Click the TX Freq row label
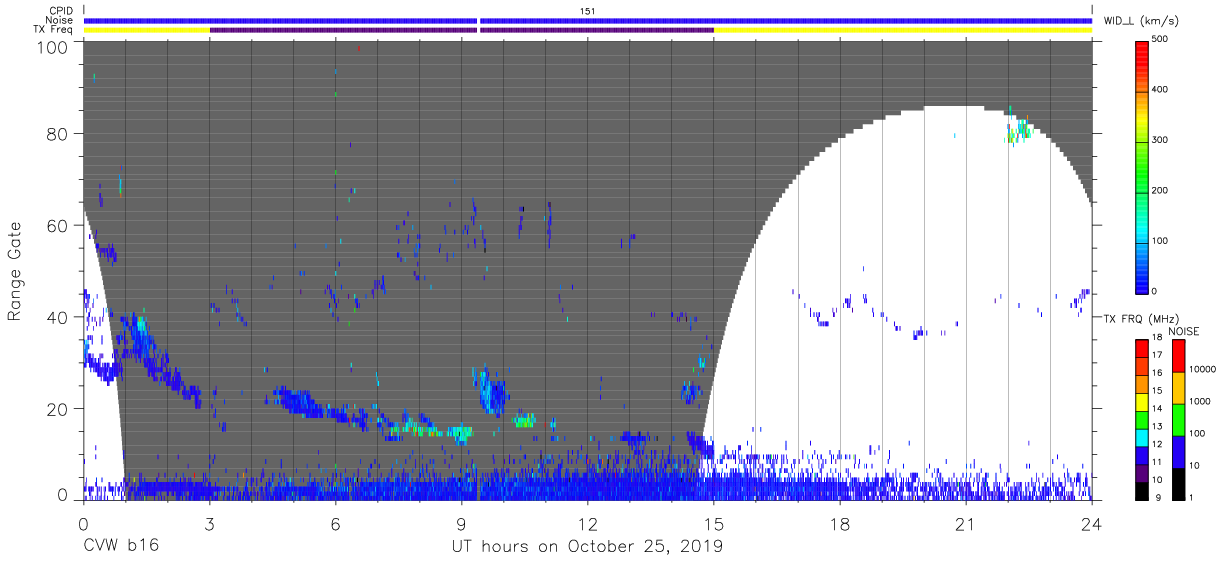This screenshot has width=1228, height=567. click(x=52, y=30)
